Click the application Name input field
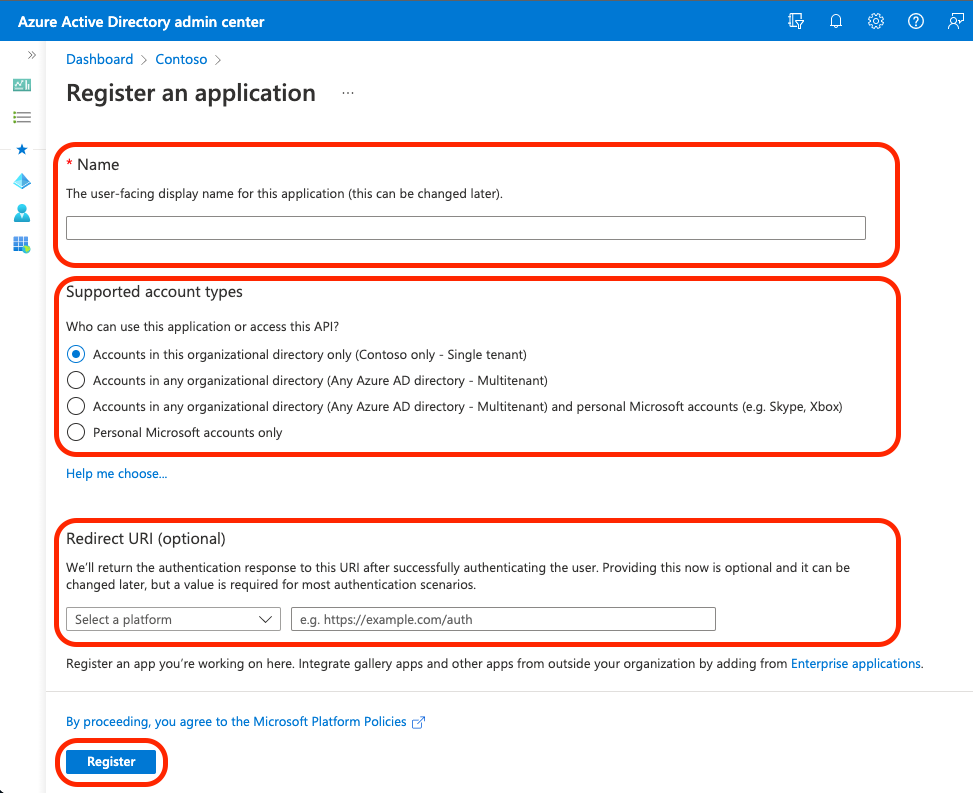 point(465,227)
